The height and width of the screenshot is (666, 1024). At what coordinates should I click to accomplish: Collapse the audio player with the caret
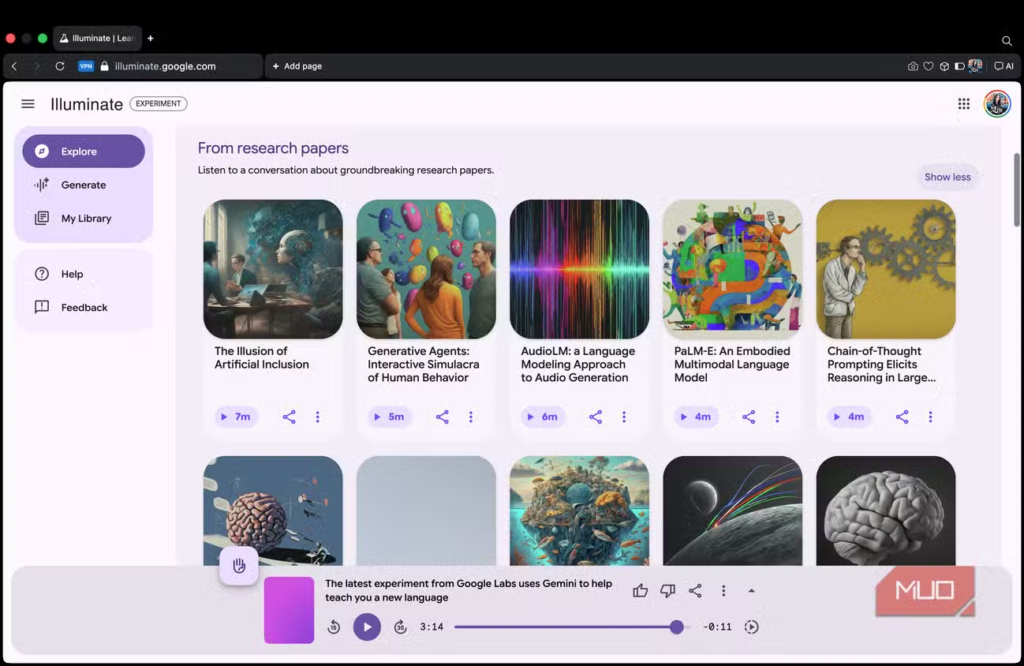(x=752, y=591)
